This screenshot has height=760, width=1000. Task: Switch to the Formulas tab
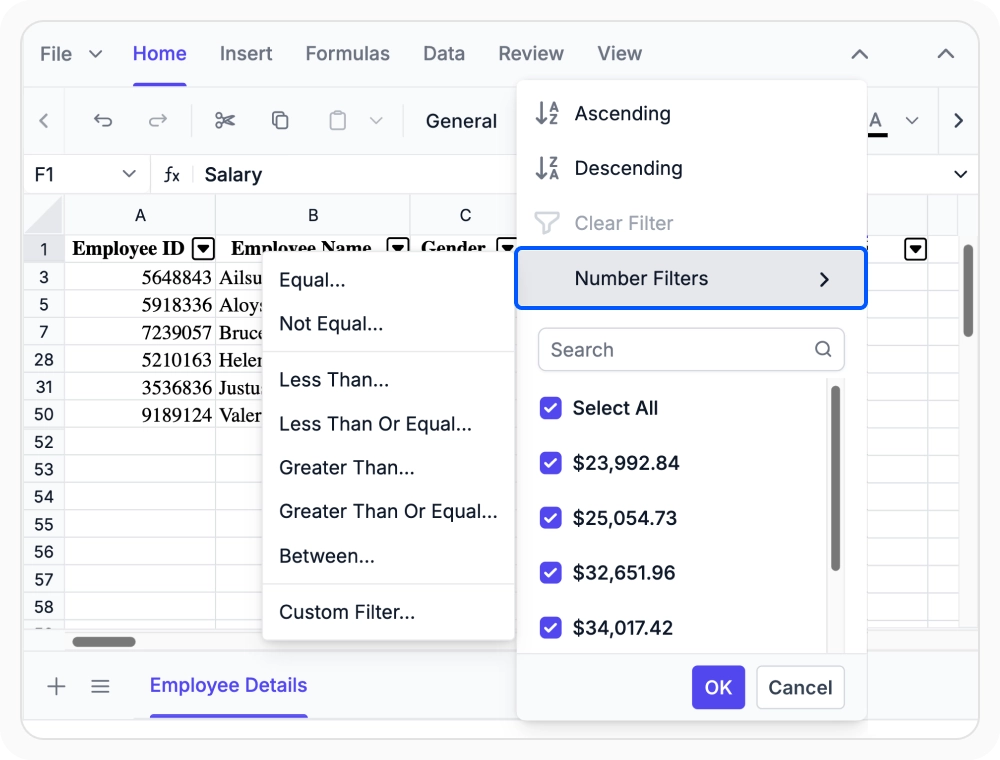coord(348,54)
